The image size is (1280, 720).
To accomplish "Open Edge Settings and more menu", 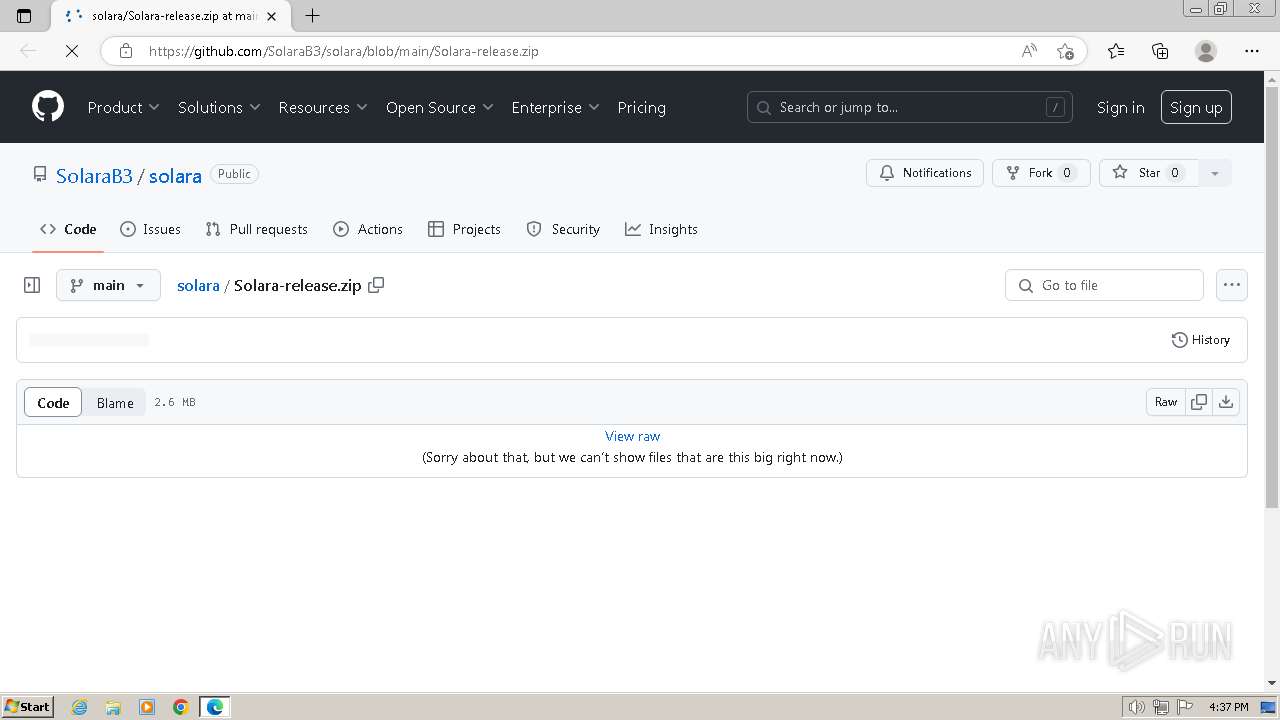I will pyautogui.click(x=1252, y=51).
